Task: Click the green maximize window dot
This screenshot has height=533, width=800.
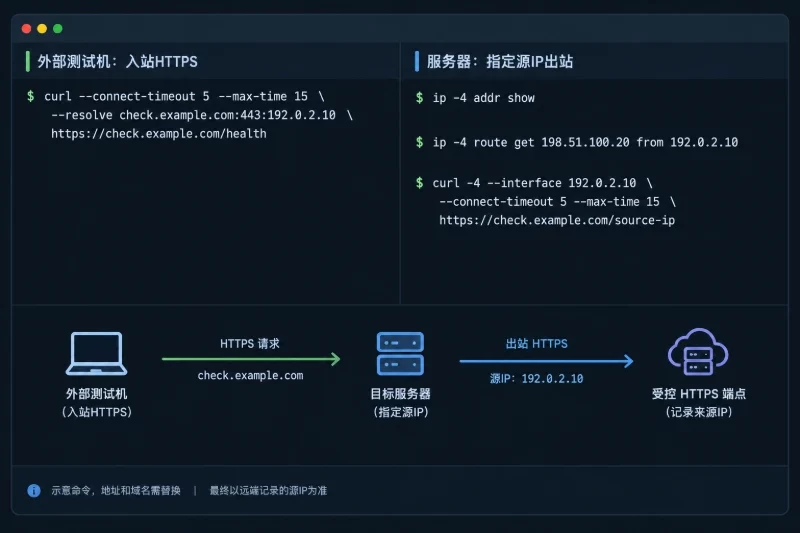Action: (x=58, y=29)
